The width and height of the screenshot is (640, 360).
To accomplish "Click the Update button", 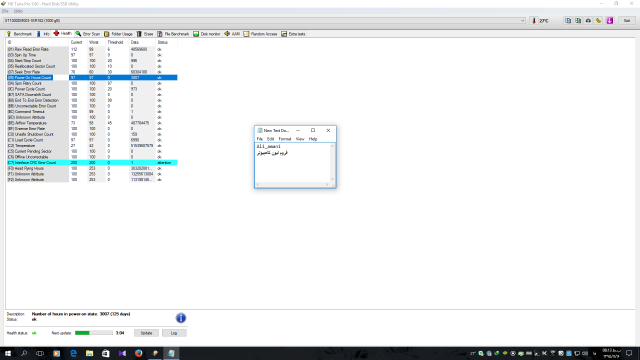I will coord(146,333).
